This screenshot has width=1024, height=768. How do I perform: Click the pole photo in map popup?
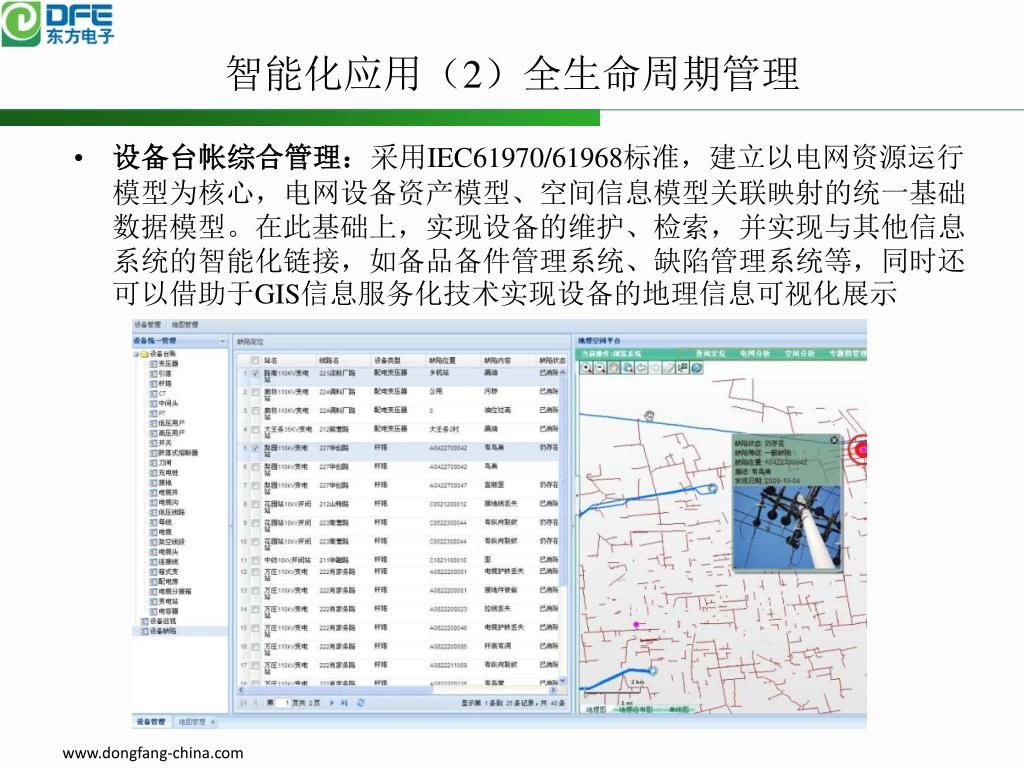click(786, 527)
